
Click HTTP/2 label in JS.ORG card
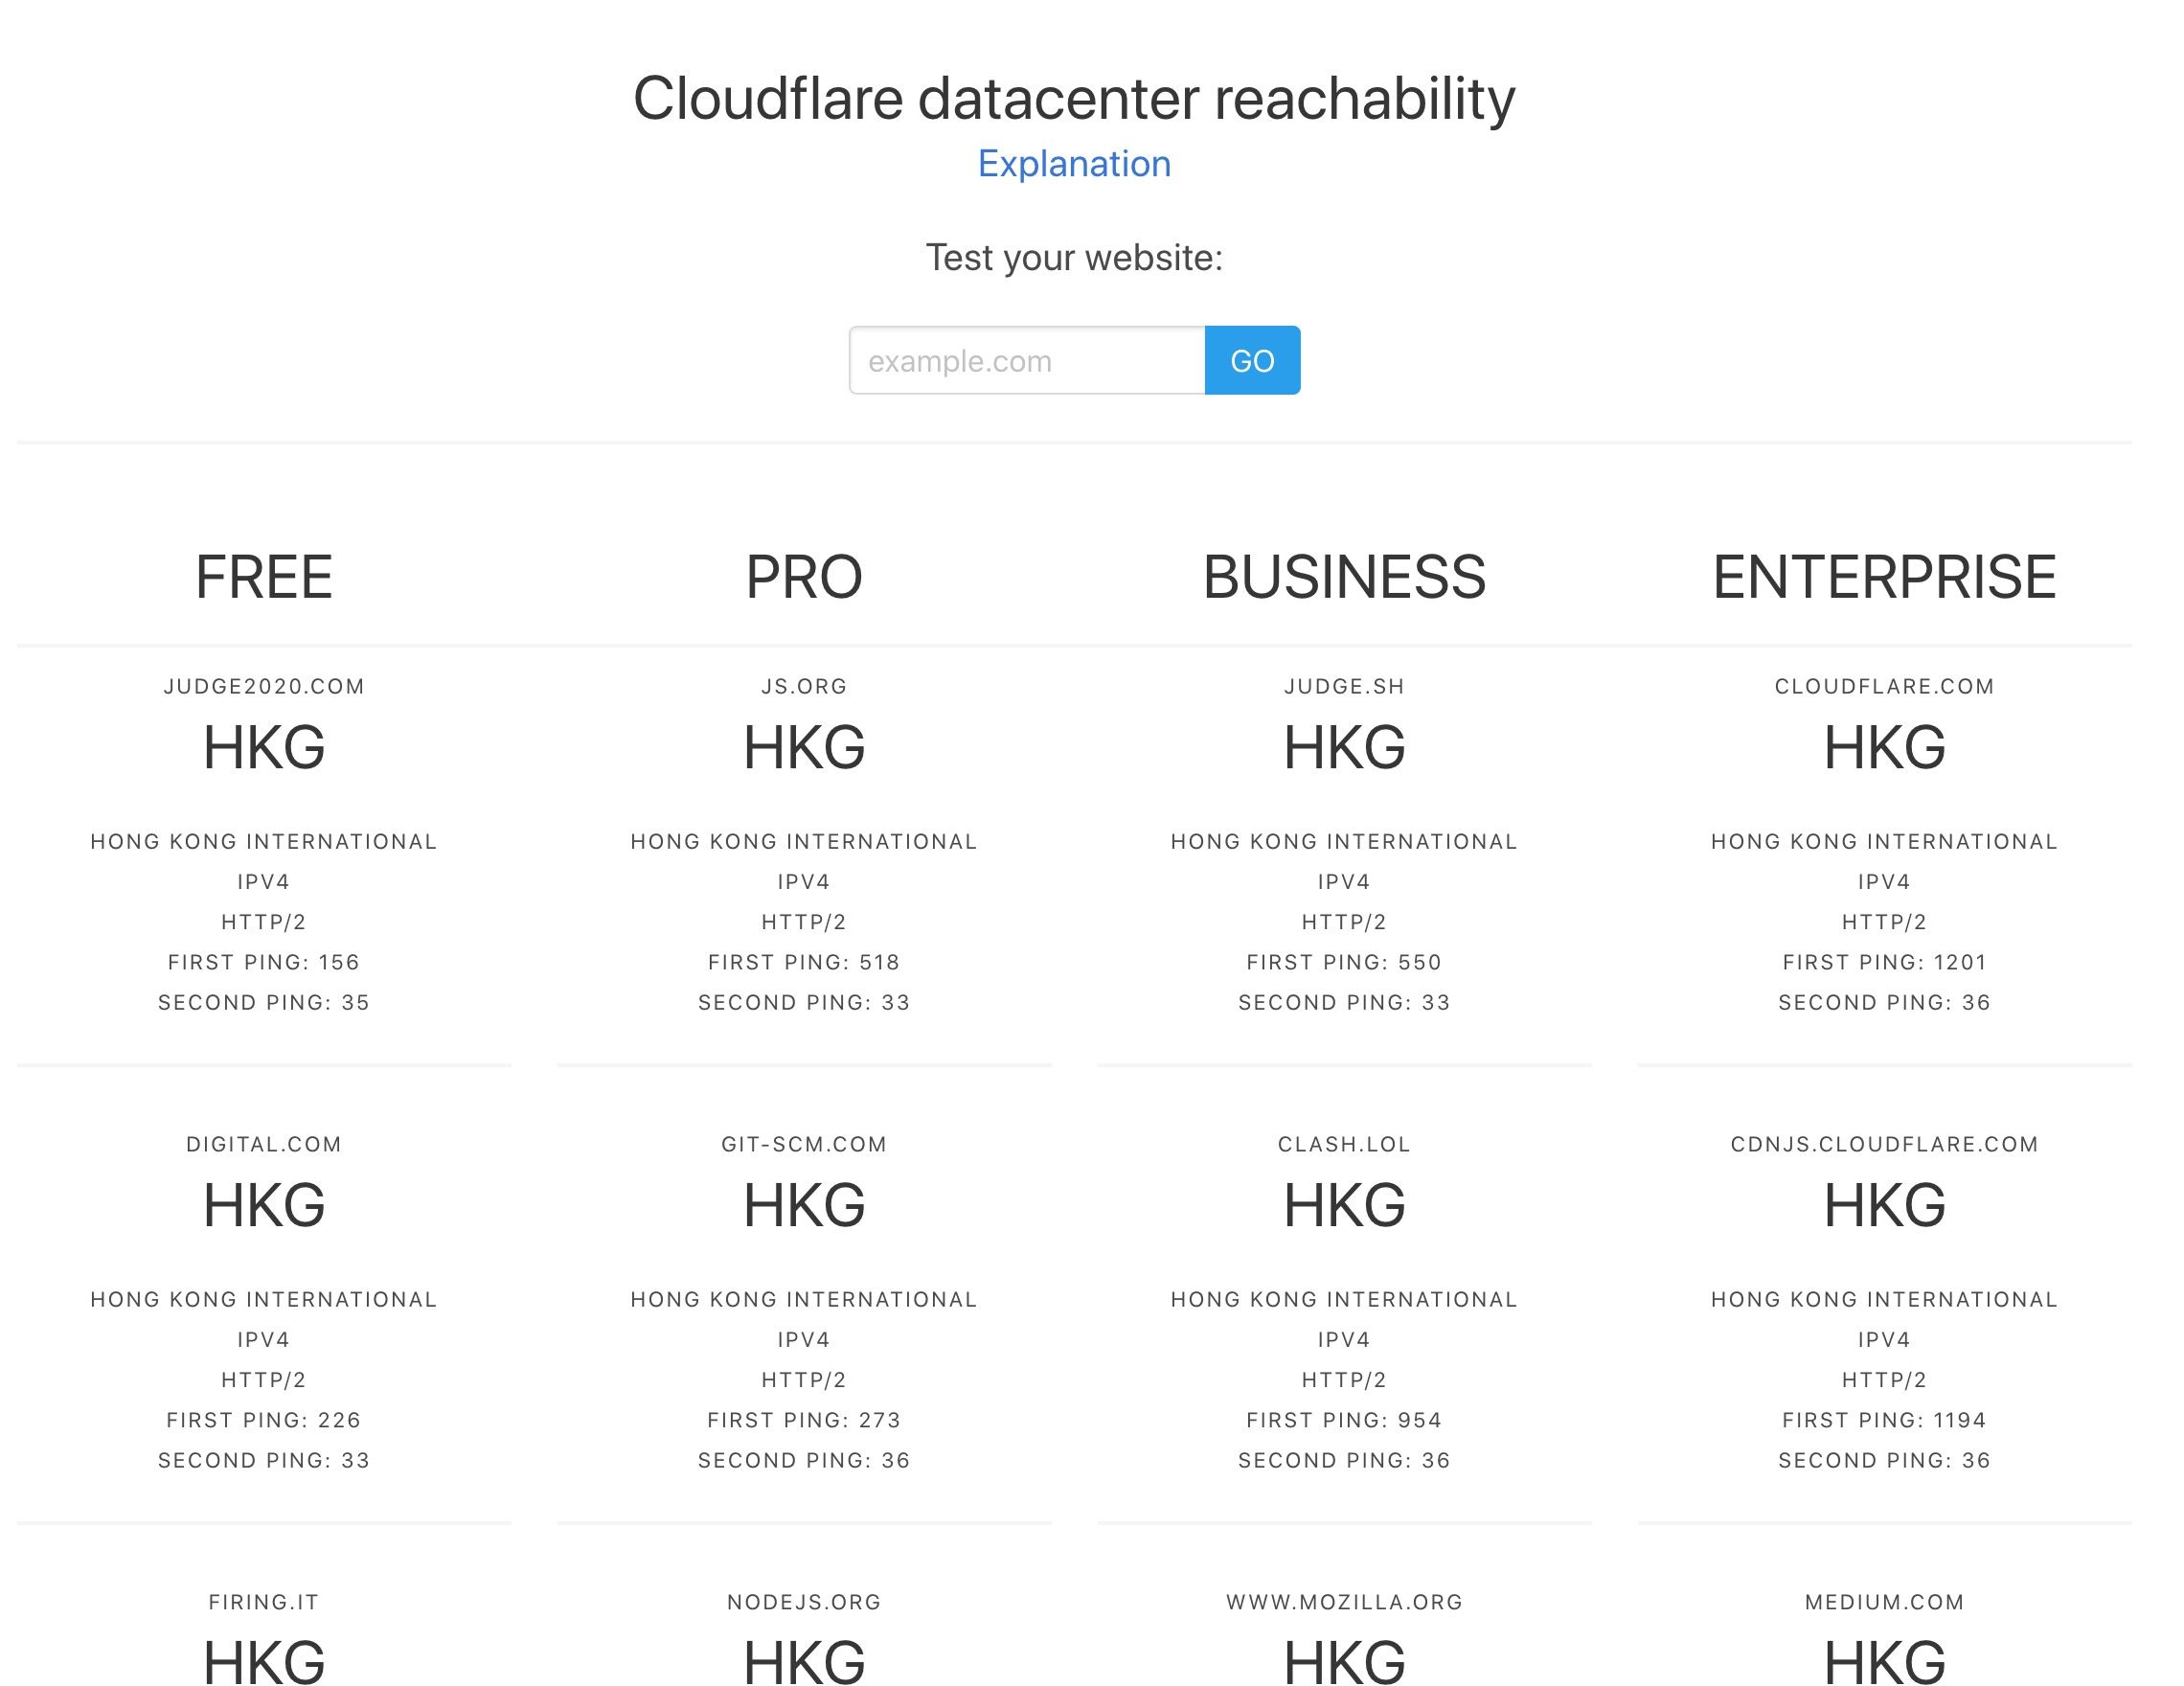click(804, 922)
